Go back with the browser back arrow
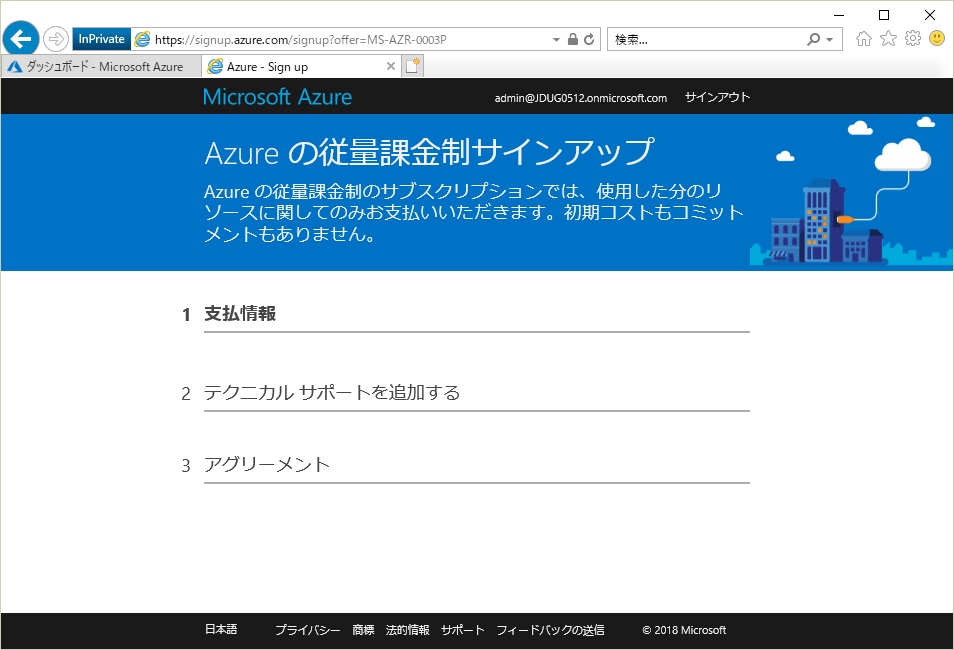954x650 pixels. (x=21, y=39)
